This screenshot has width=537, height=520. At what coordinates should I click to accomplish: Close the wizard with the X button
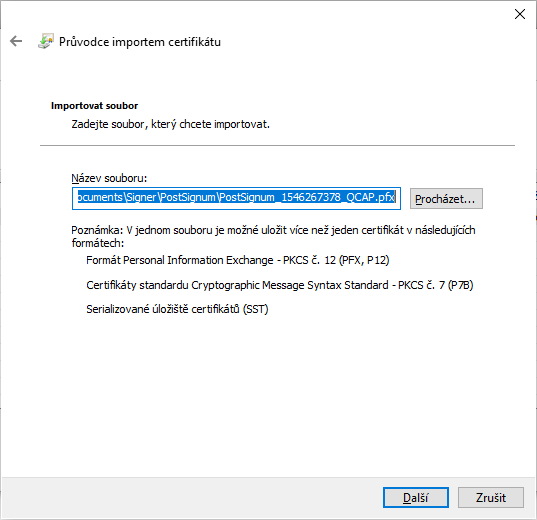(x=520, y=14)
